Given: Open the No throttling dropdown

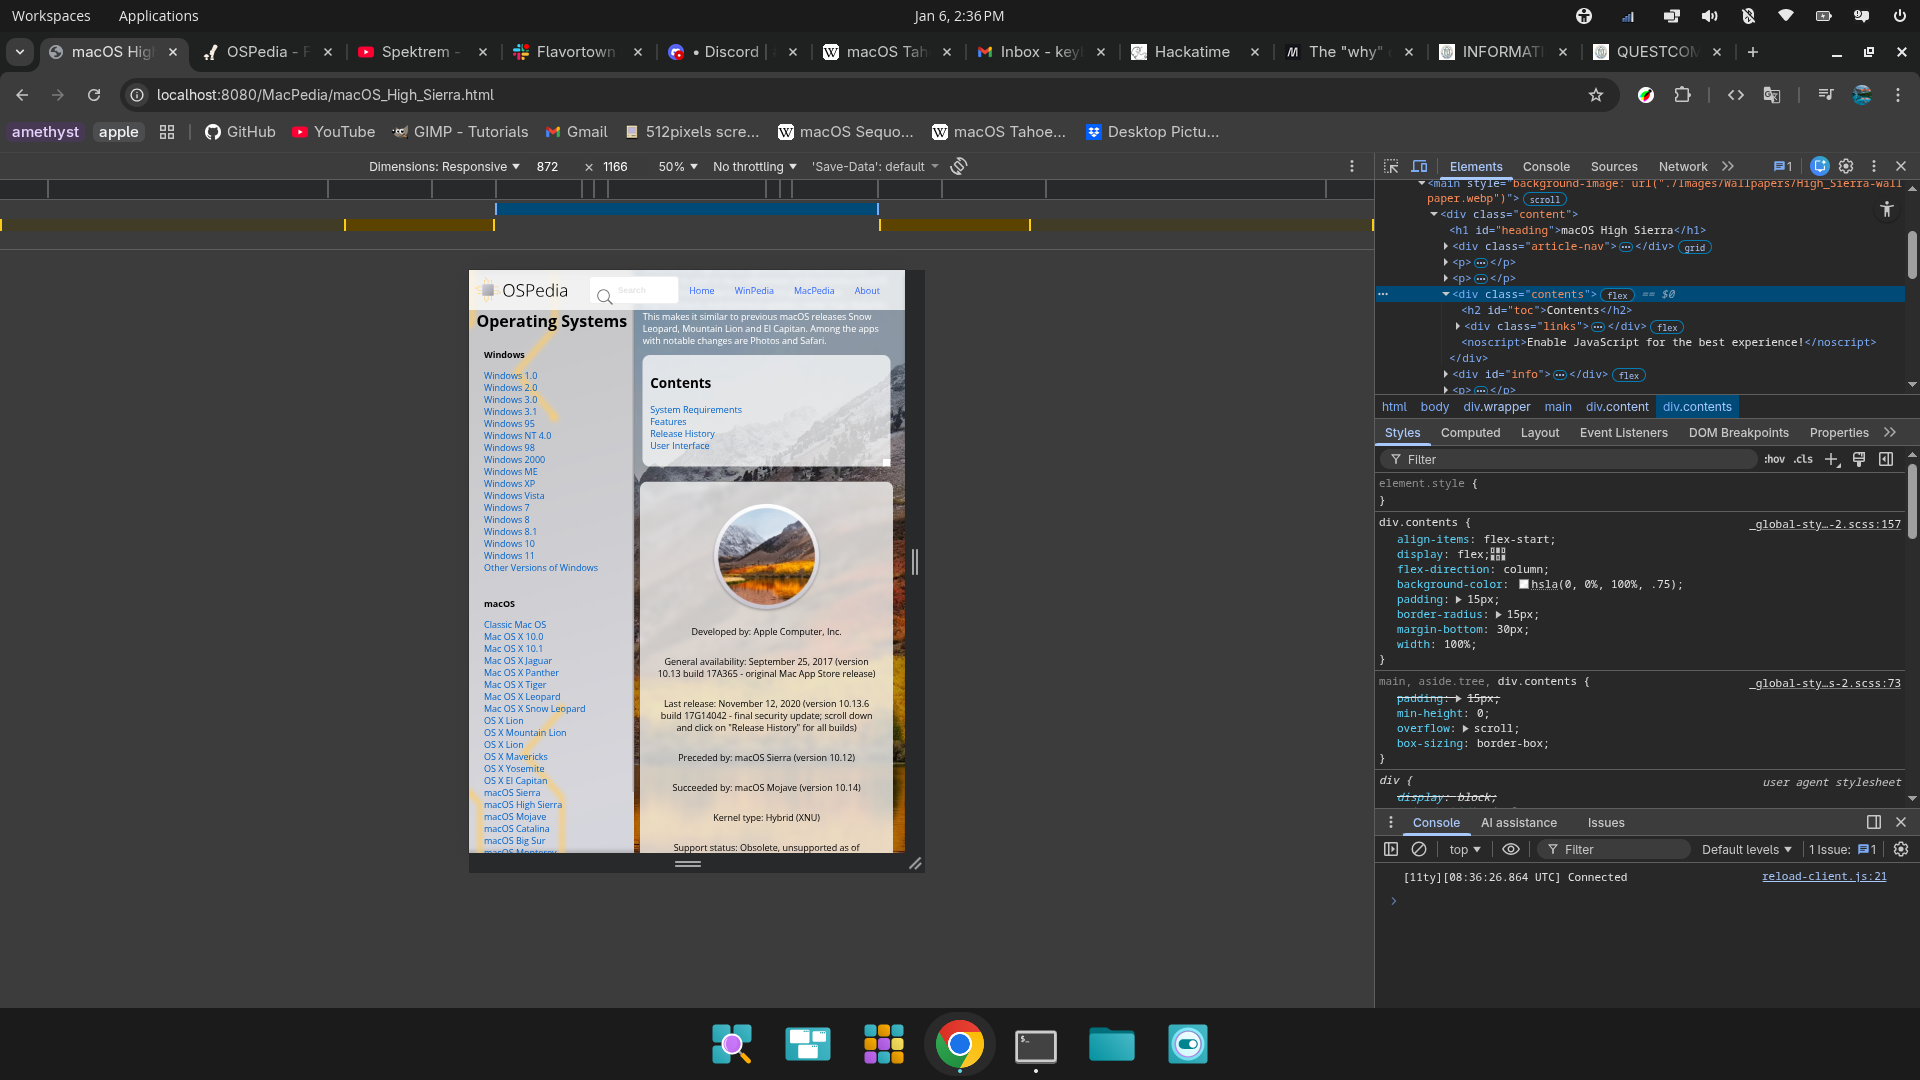Looking at the screenshot, I should click(754, 166).
